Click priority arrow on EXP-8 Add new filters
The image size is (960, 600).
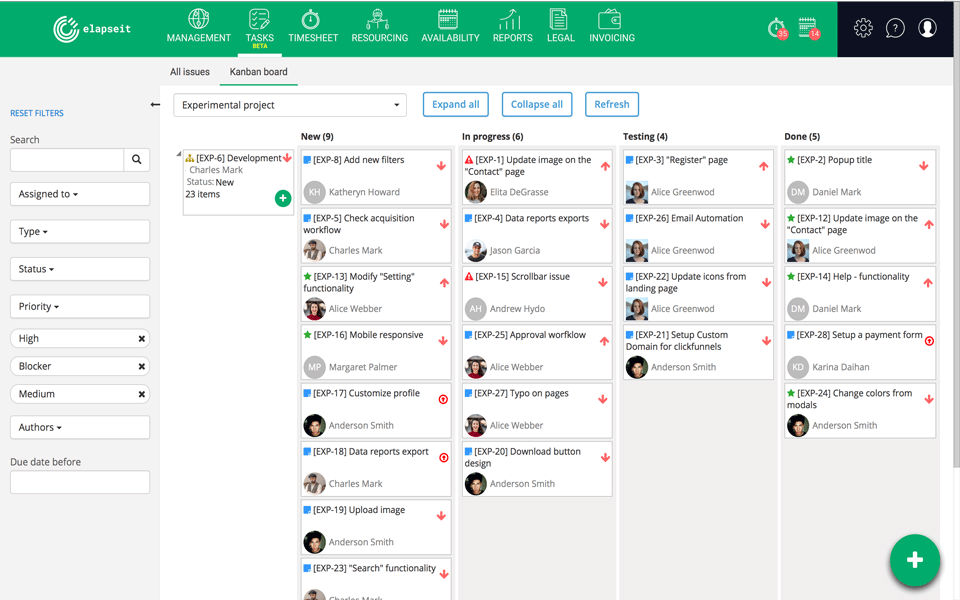pos(441,166)
